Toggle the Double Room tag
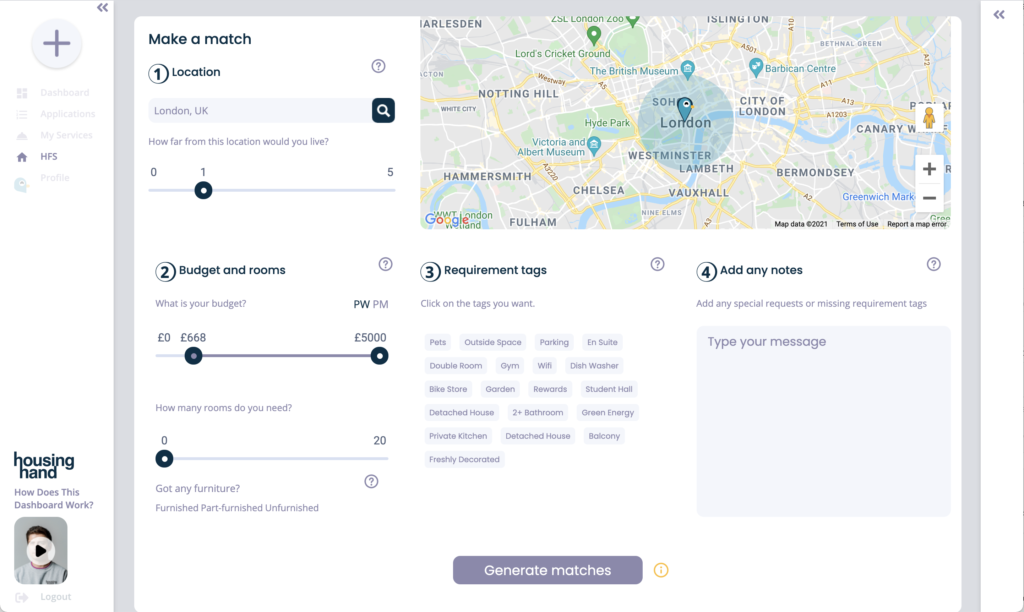This screenshot has height=612, width=1024. click(456, 366)
